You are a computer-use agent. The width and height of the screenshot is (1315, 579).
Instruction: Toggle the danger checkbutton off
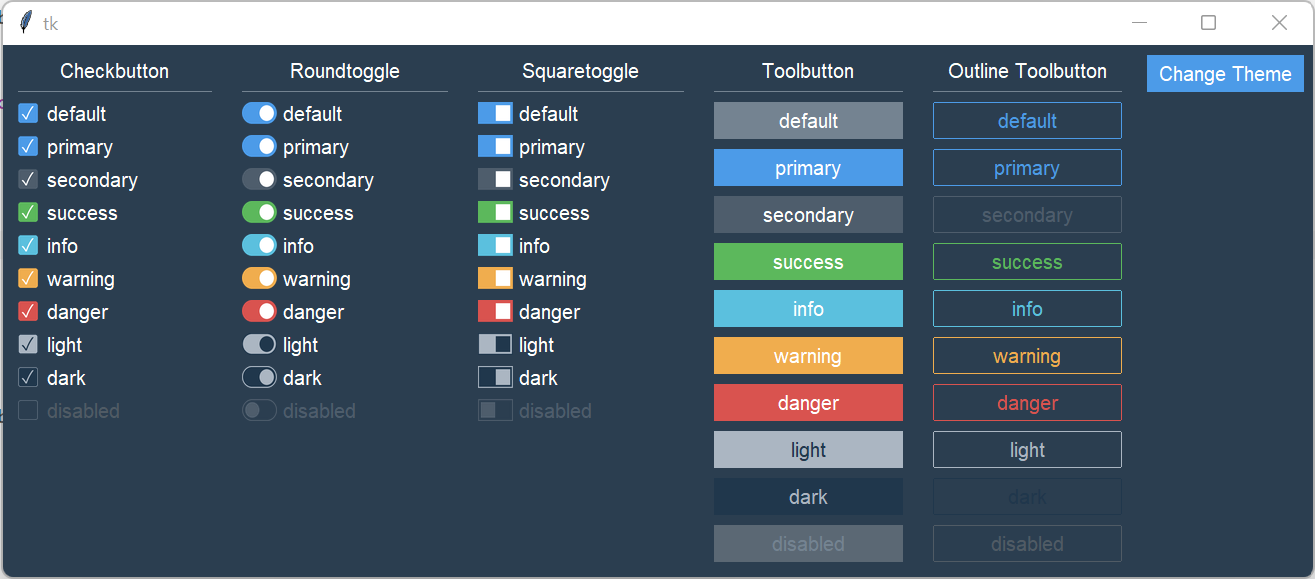28,311
